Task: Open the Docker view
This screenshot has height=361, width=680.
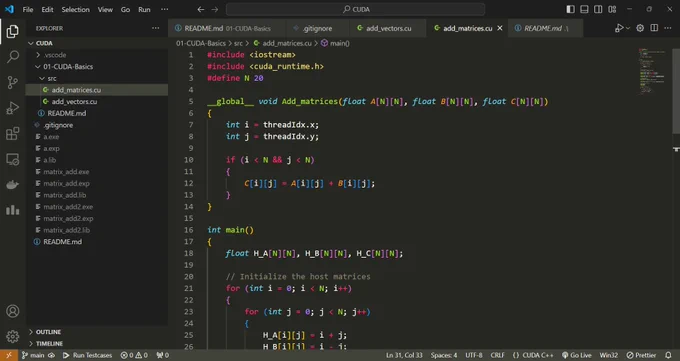Action: pos(13,184)
